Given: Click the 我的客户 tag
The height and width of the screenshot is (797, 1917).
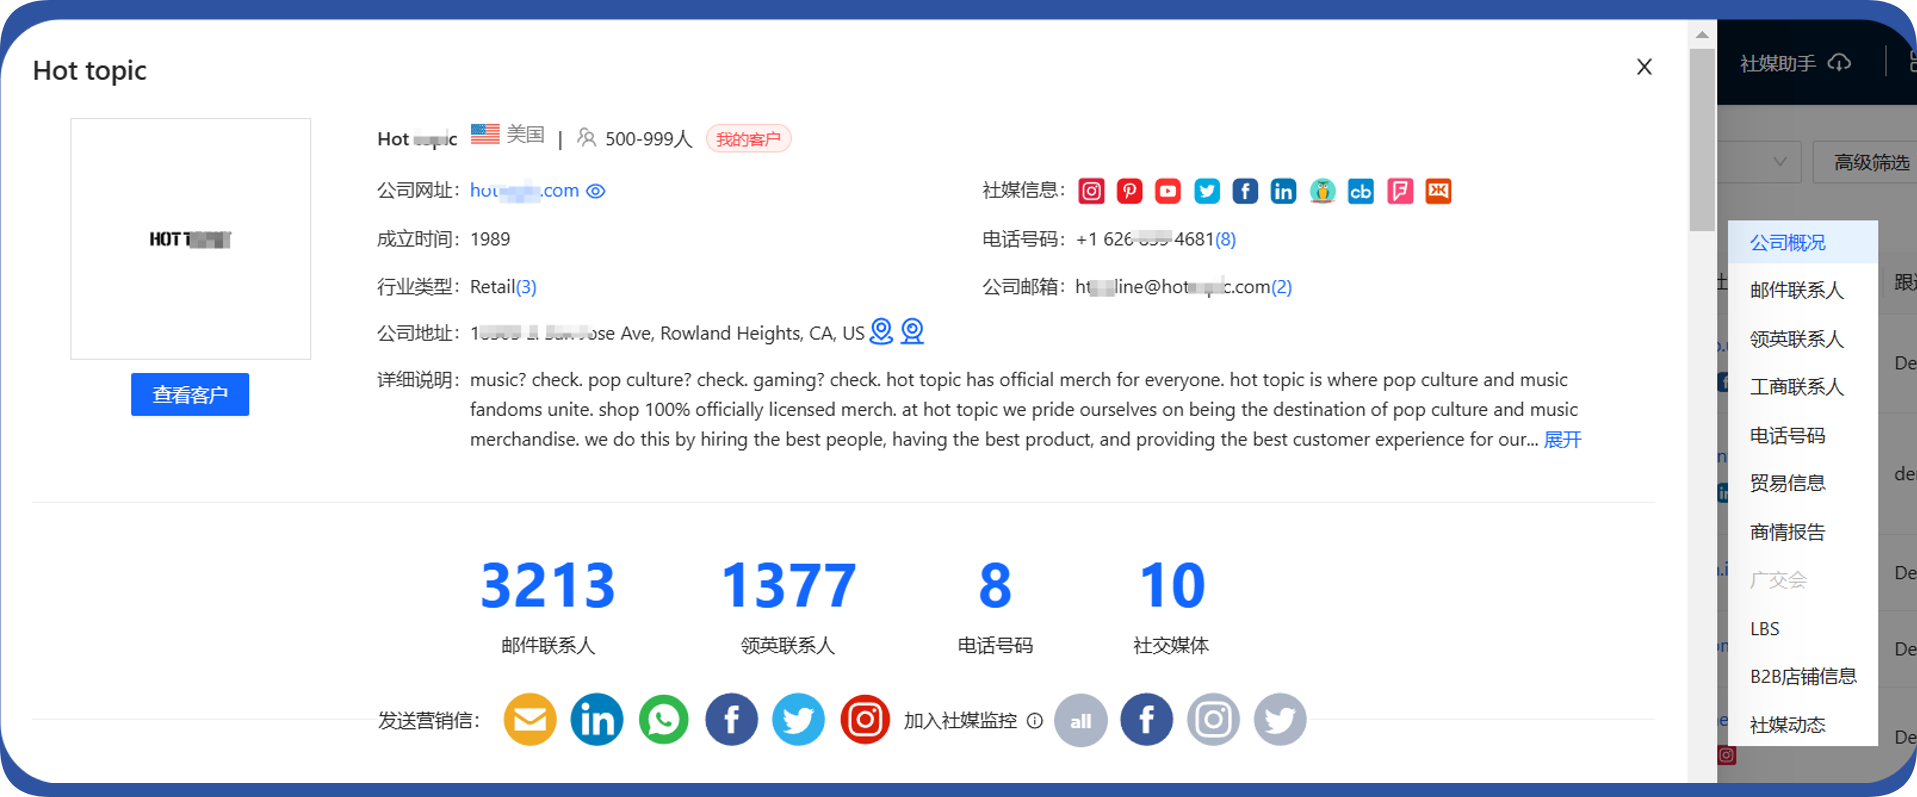Looking at the screenshot, I should point(748,139).
